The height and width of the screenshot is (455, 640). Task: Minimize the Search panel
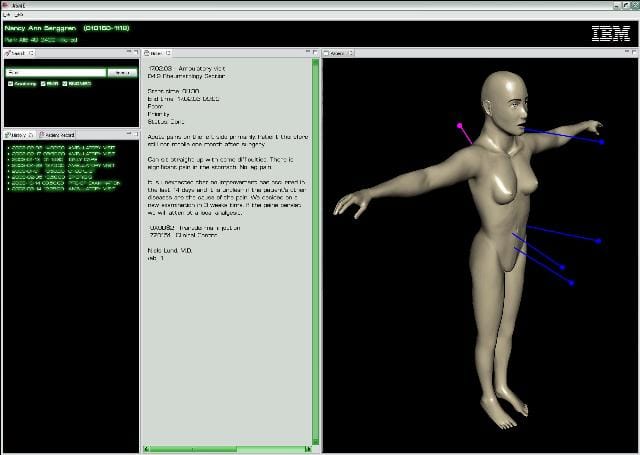pos(129,52)
